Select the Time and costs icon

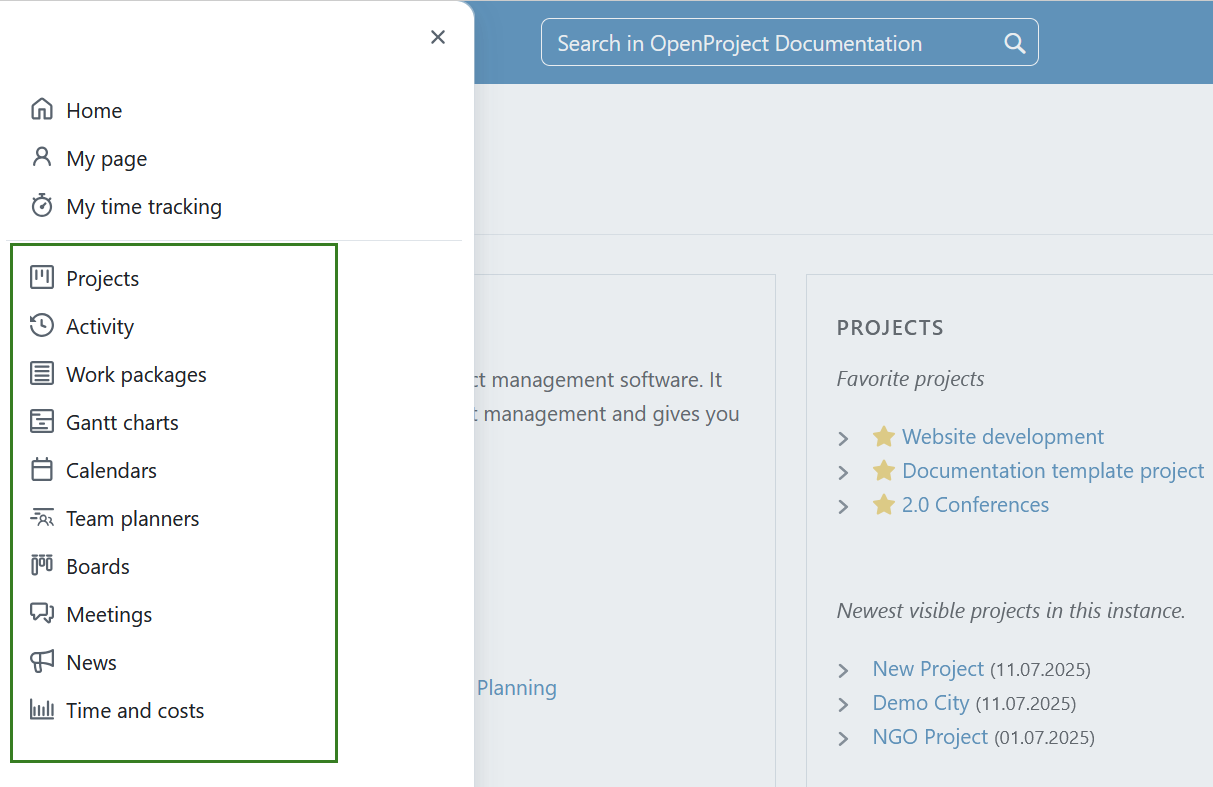click(41, 709)
